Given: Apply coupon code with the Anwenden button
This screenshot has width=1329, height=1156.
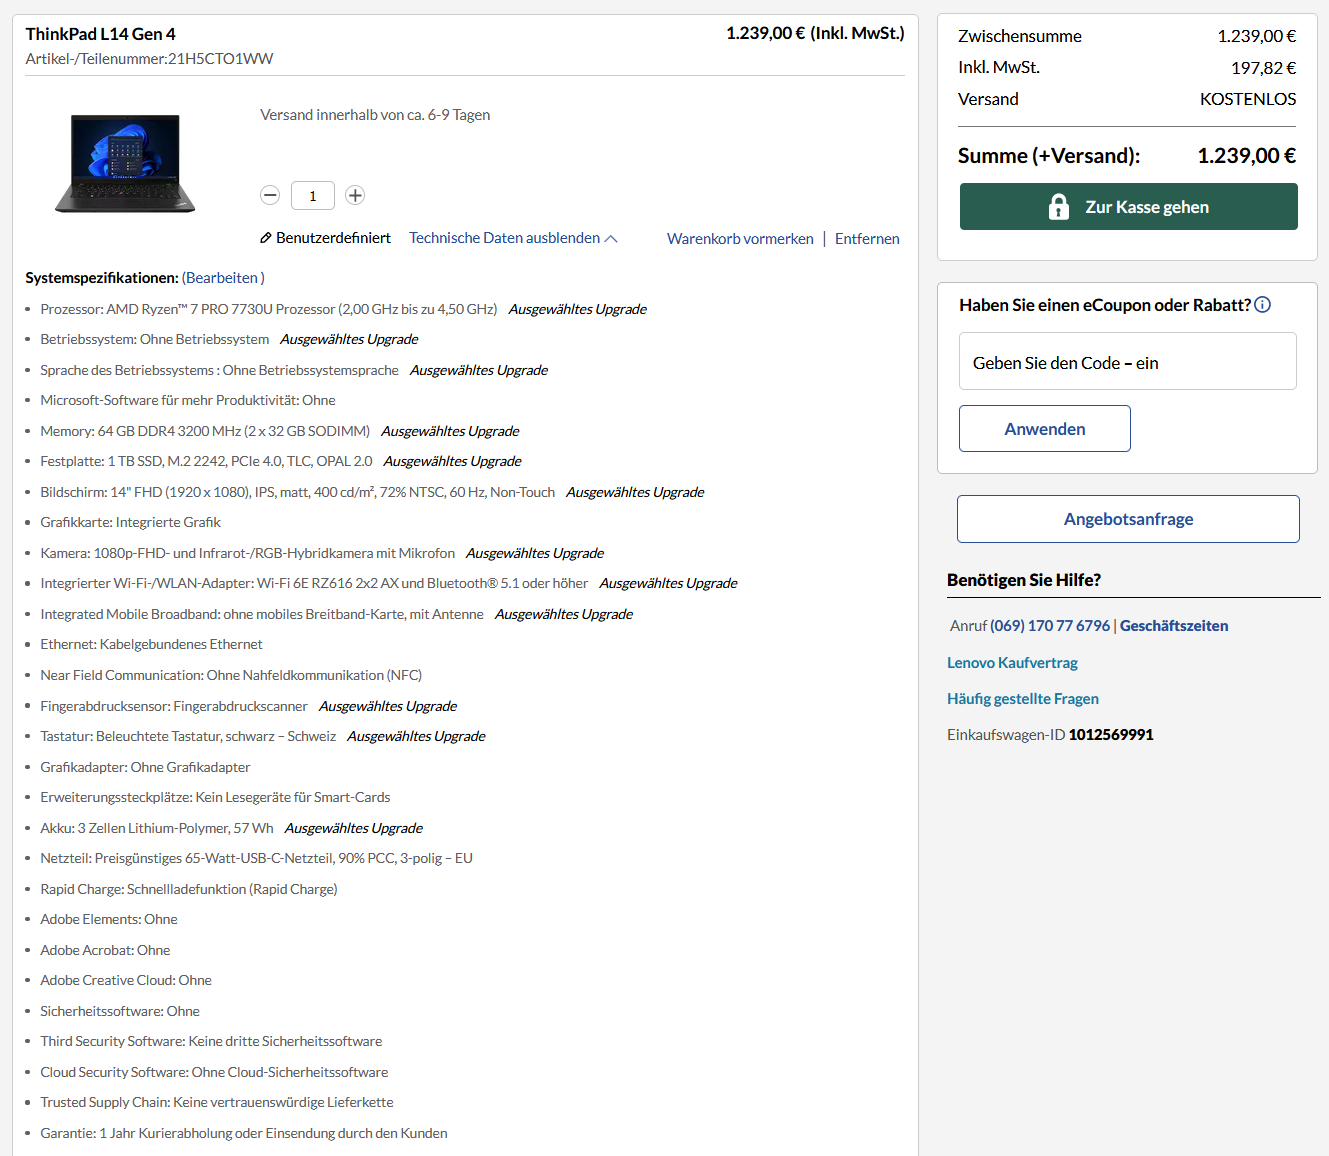Looking at the screenshot, I should pos(1044,428).
